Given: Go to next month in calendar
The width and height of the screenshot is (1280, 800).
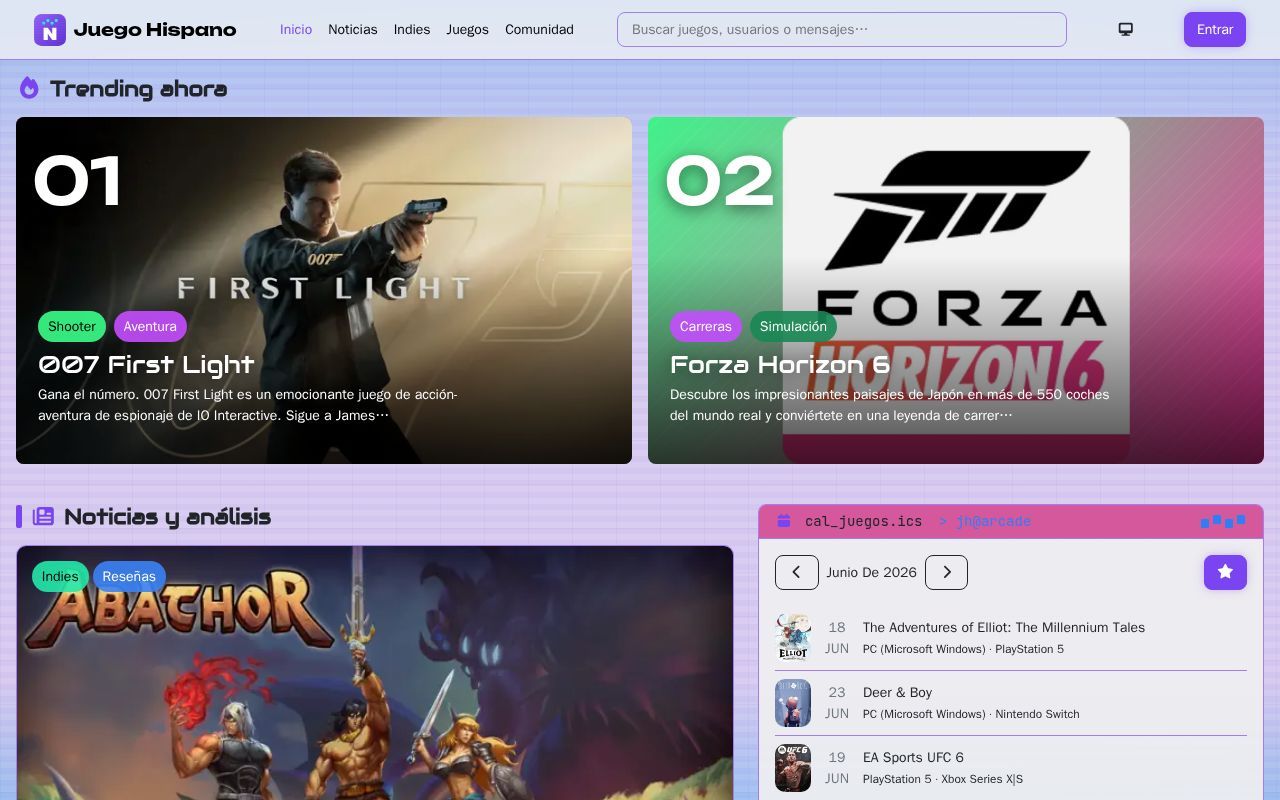Looking at the screenshot, I should (946, 572).
